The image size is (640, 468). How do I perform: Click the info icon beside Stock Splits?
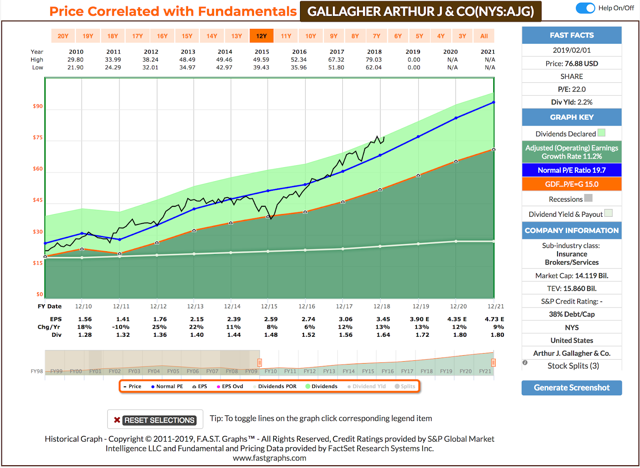pos(525,363)
